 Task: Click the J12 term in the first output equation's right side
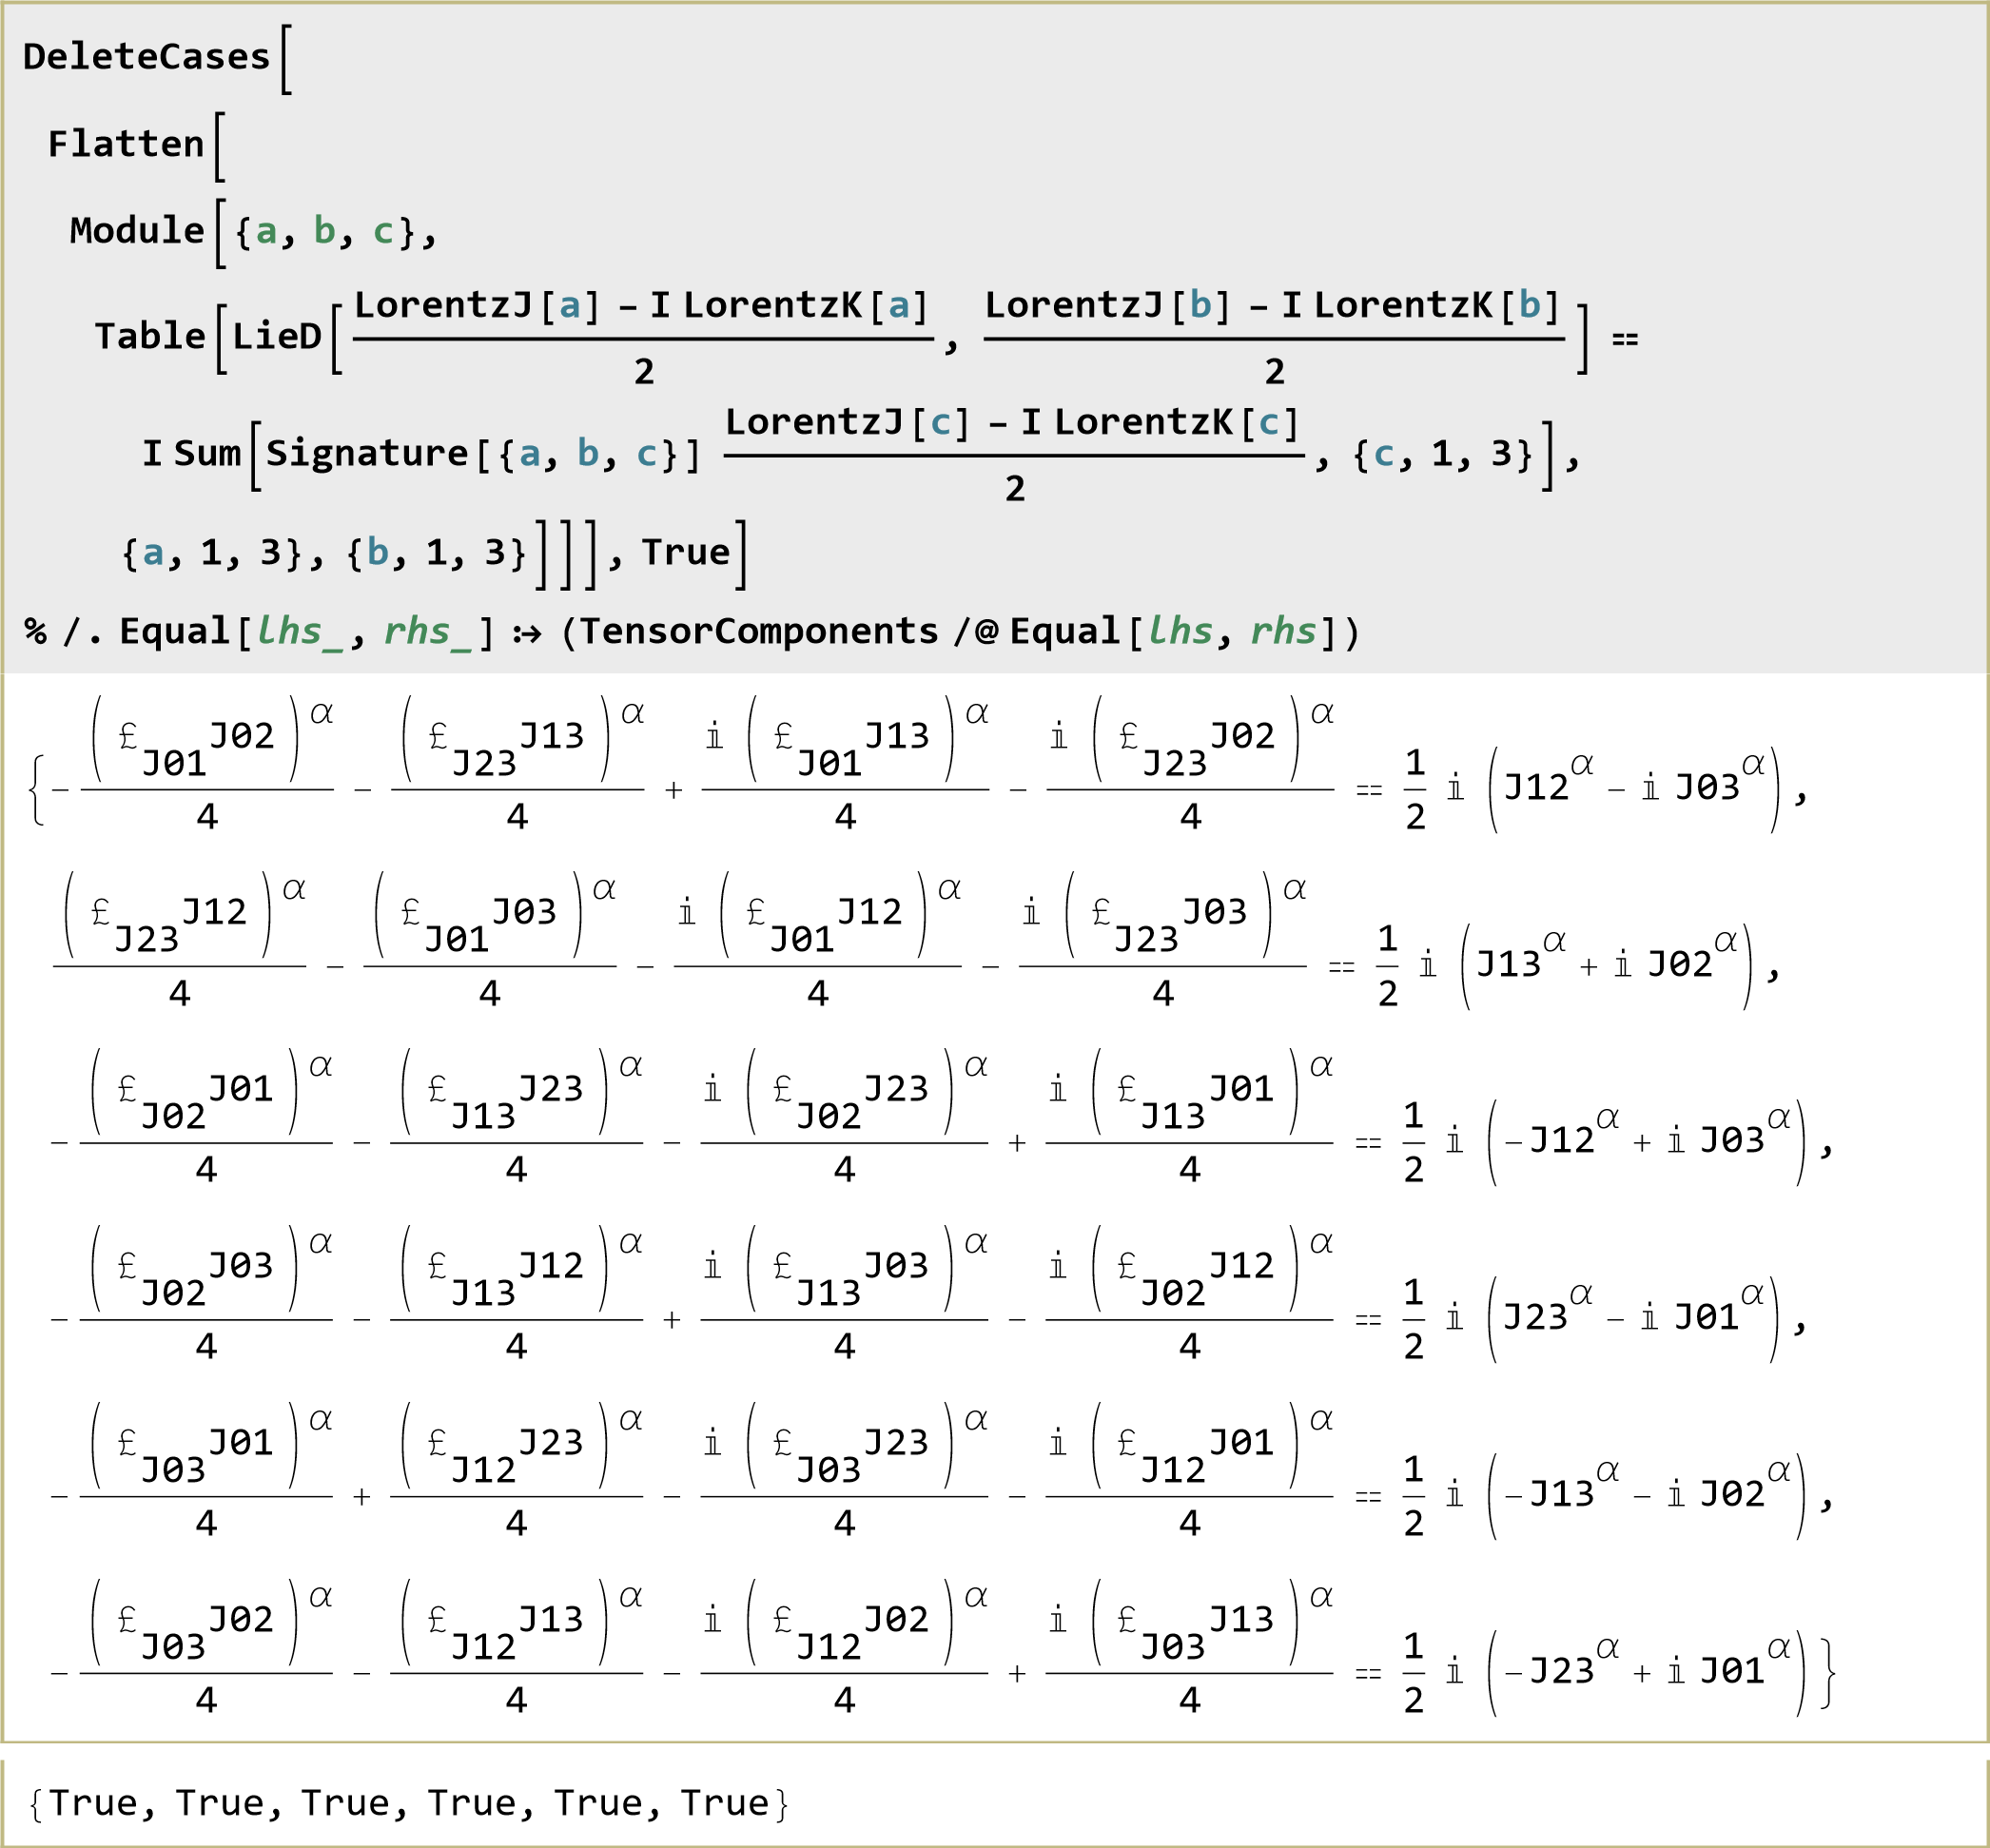(1536, 788)
